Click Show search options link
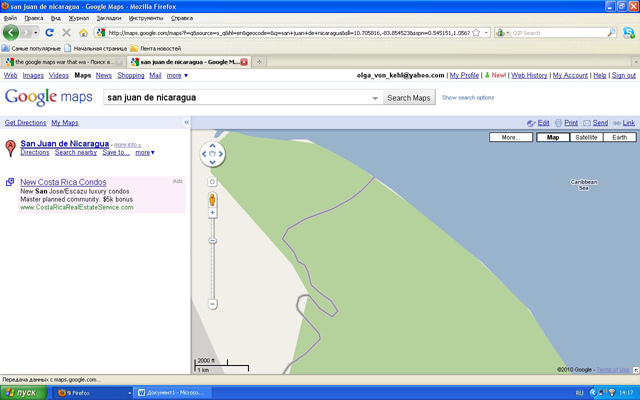Viewport: 640px width, 400px height. click(x=468, y=98)
